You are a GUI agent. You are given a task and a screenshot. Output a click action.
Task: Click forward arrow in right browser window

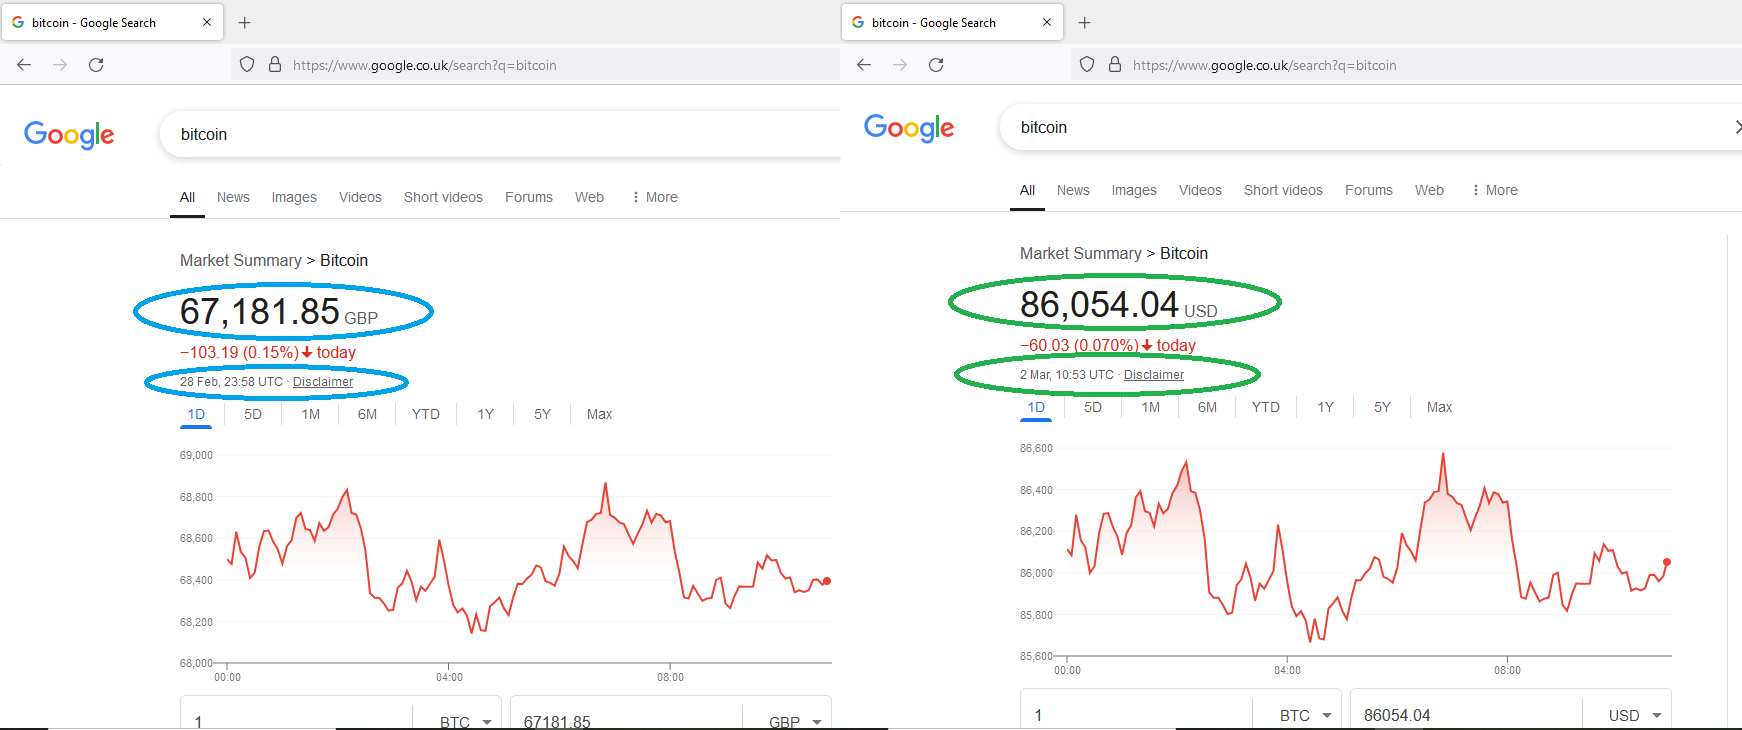[x=900, y=65]
